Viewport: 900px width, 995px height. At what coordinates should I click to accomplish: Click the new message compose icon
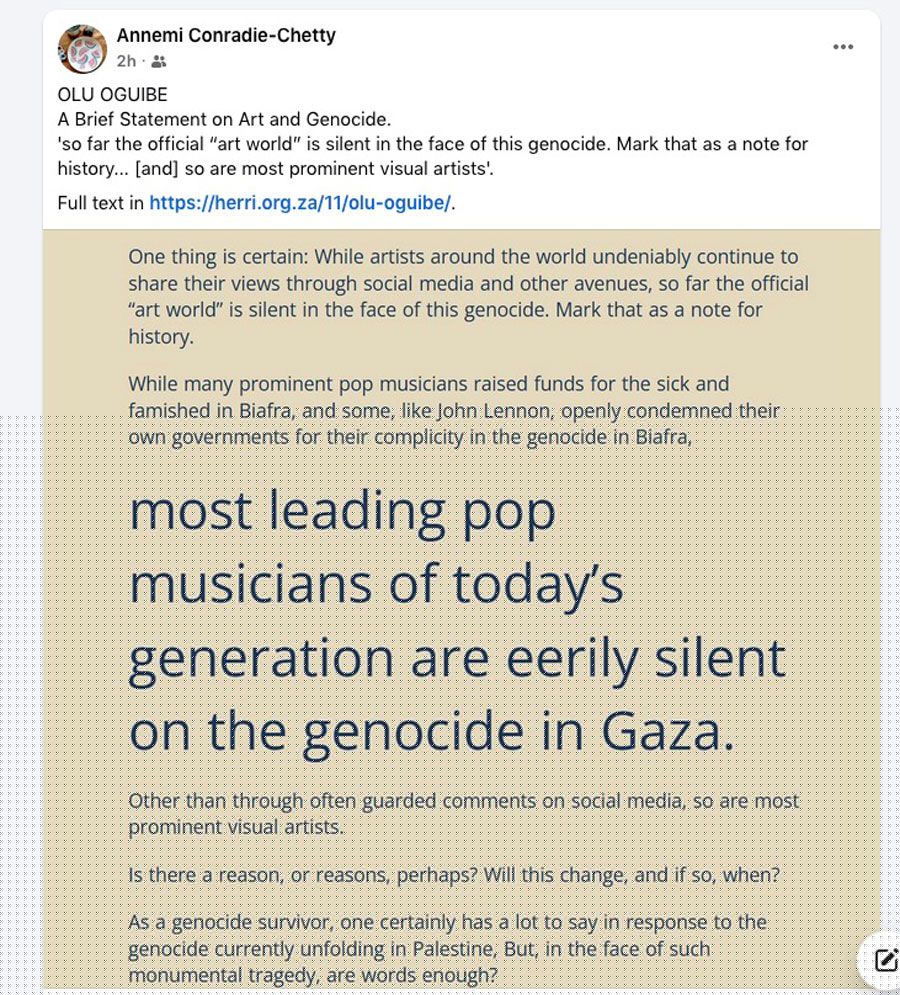(x=885, y=960)
